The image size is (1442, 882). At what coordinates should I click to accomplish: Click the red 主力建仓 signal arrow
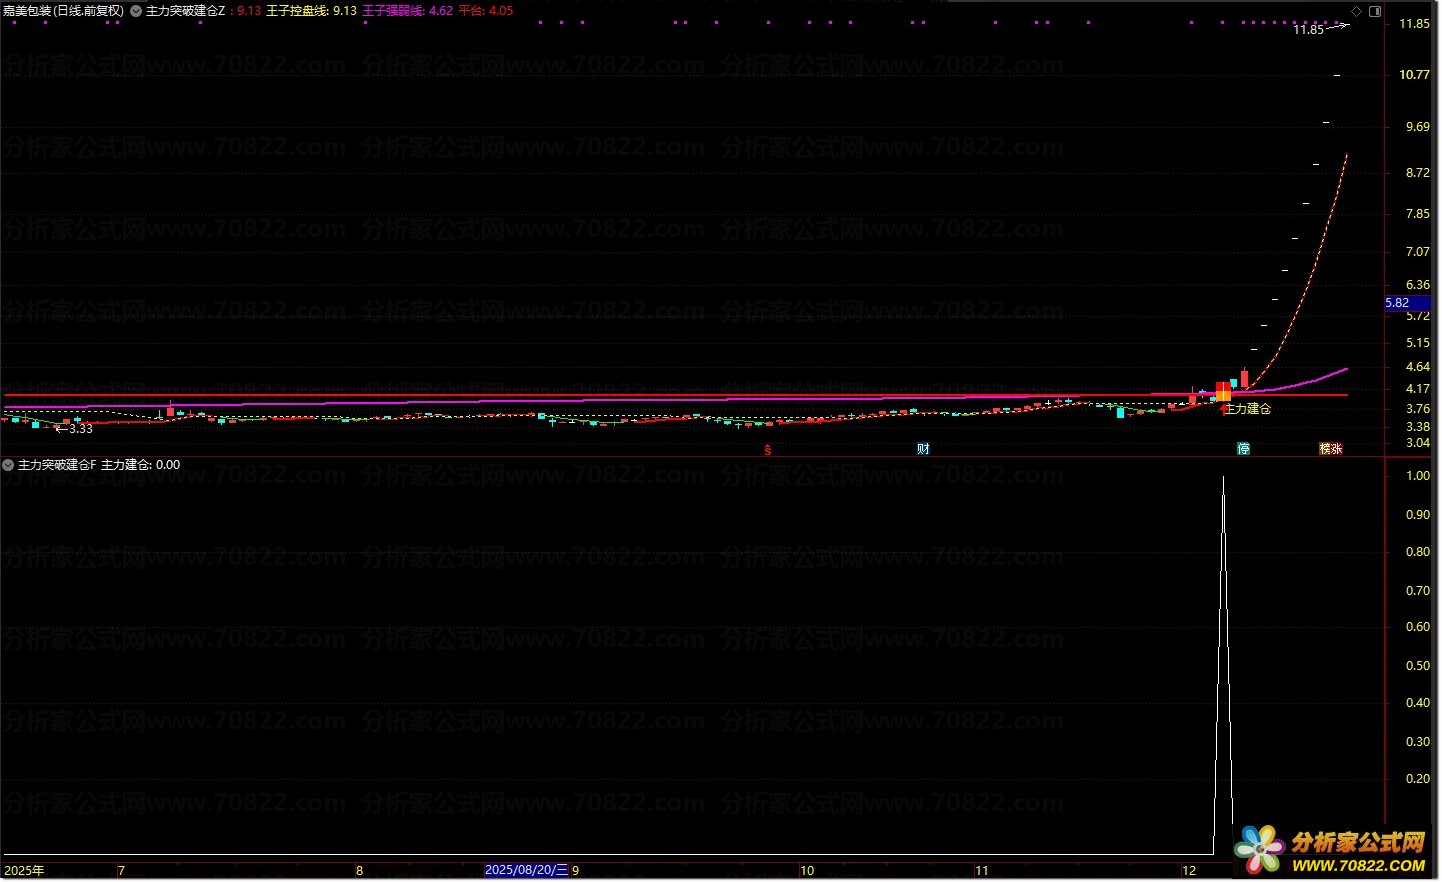(1224, 408)
